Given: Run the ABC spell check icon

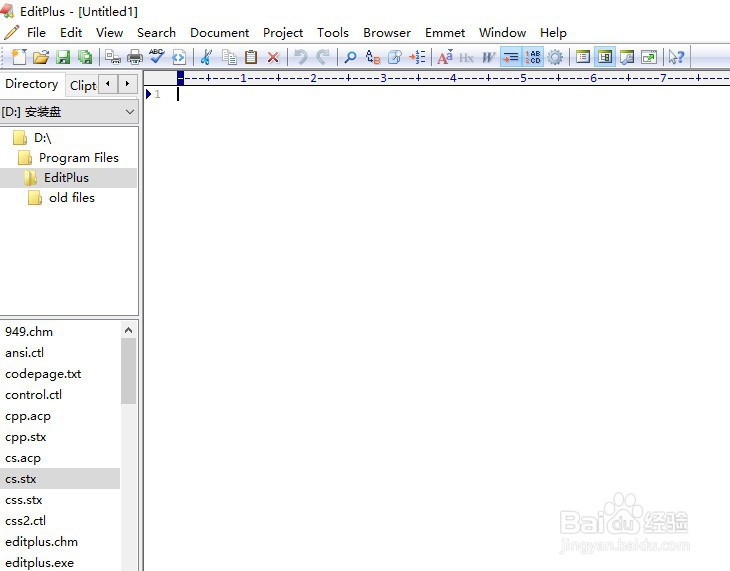Looking at the screenshot, I should [x=157, y=57].
